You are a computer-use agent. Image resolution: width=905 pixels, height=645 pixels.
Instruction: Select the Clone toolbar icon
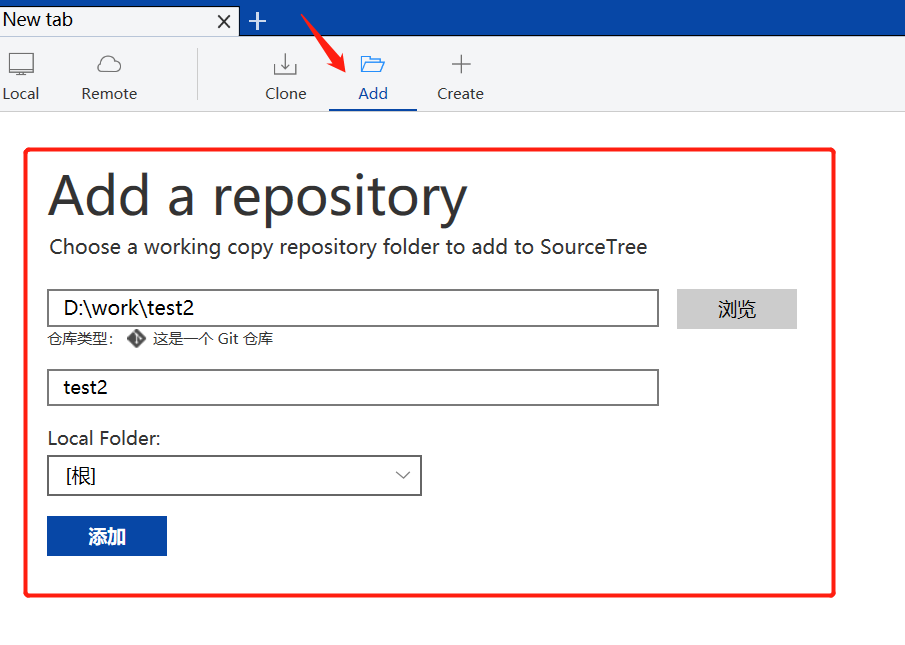click(285, 64)
